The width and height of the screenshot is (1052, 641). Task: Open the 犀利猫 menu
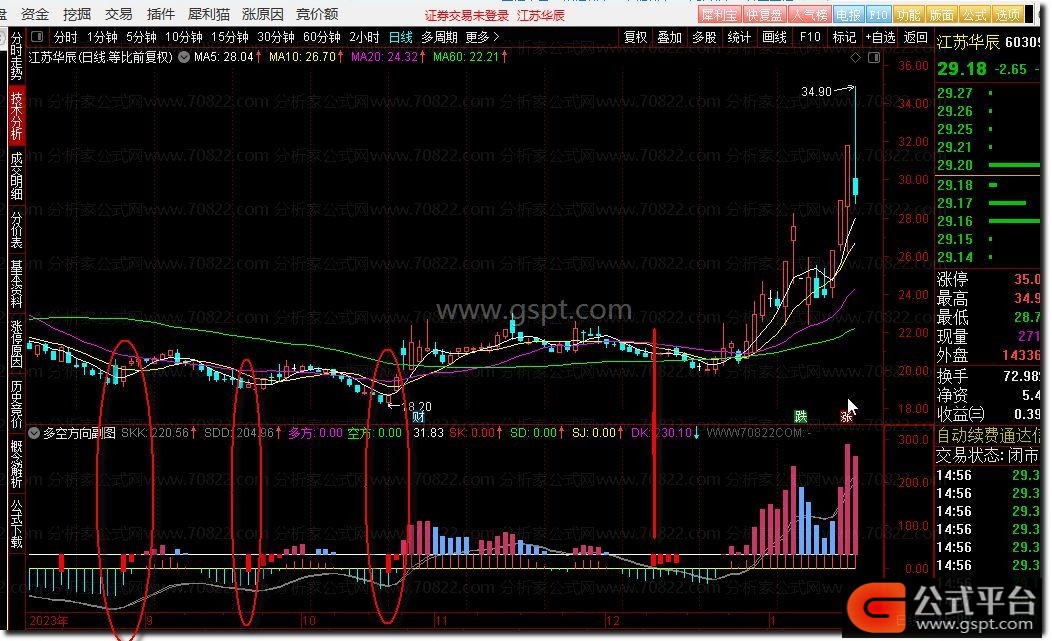coord(209,13)
